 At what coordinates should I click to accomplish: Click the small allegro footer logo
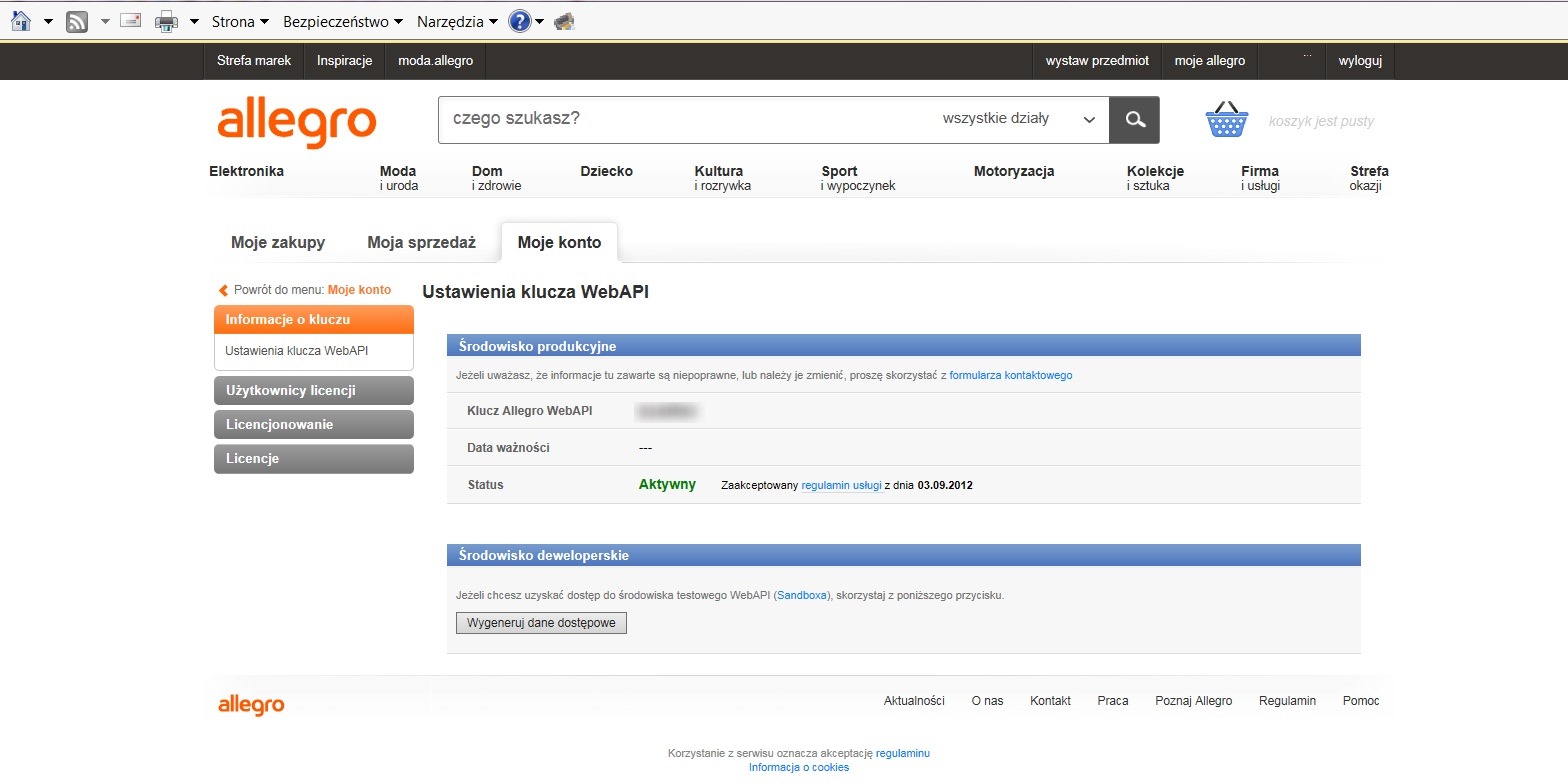click(x=251, y=705)
